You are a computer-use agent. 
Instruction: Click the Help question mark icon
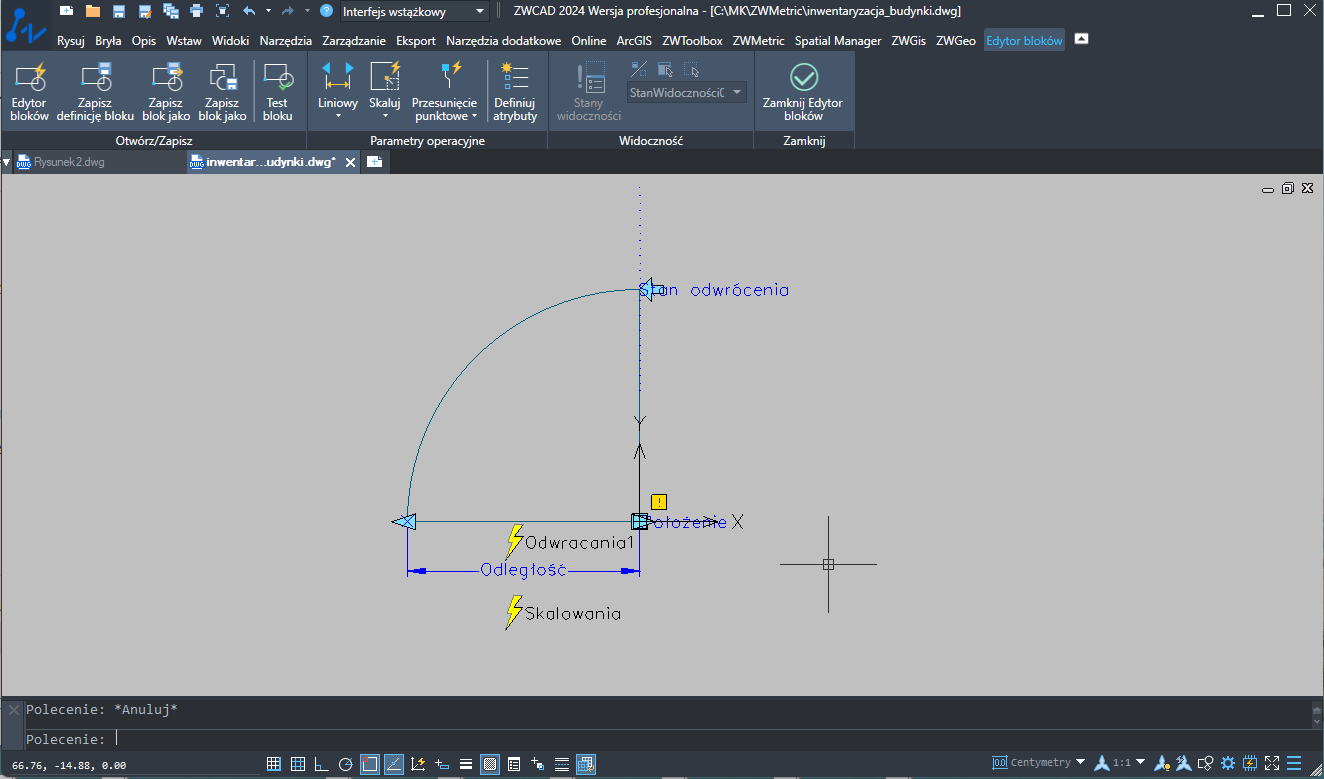point(326,11)
